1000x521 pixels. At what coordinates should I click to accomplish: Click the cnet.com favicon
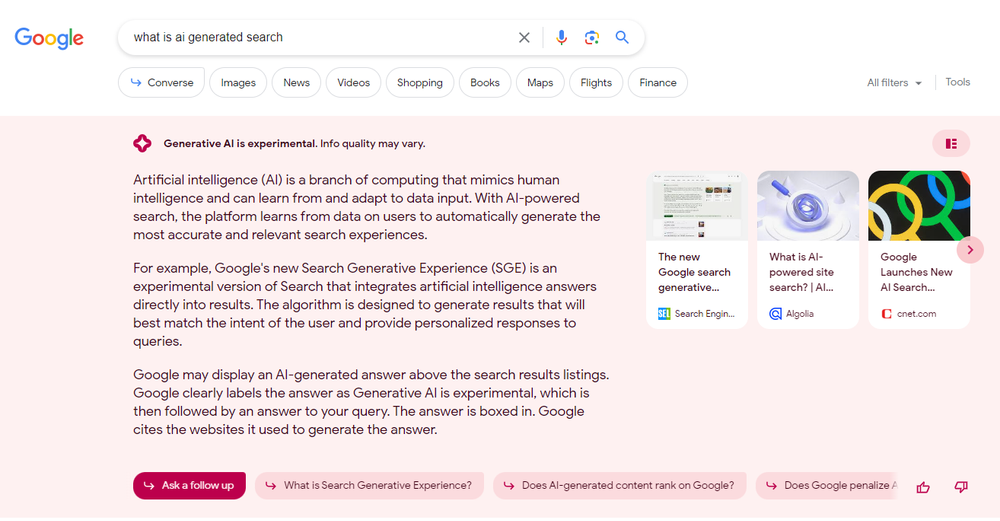[x=886, y=314]
